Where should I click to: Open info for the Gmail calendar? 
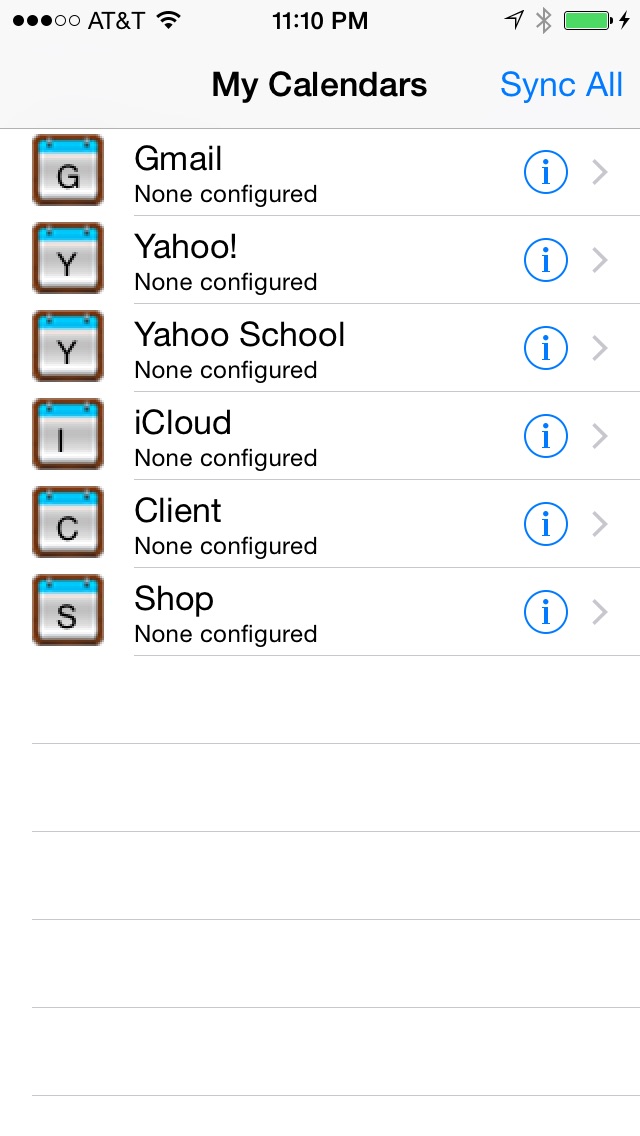coord(545,171)
